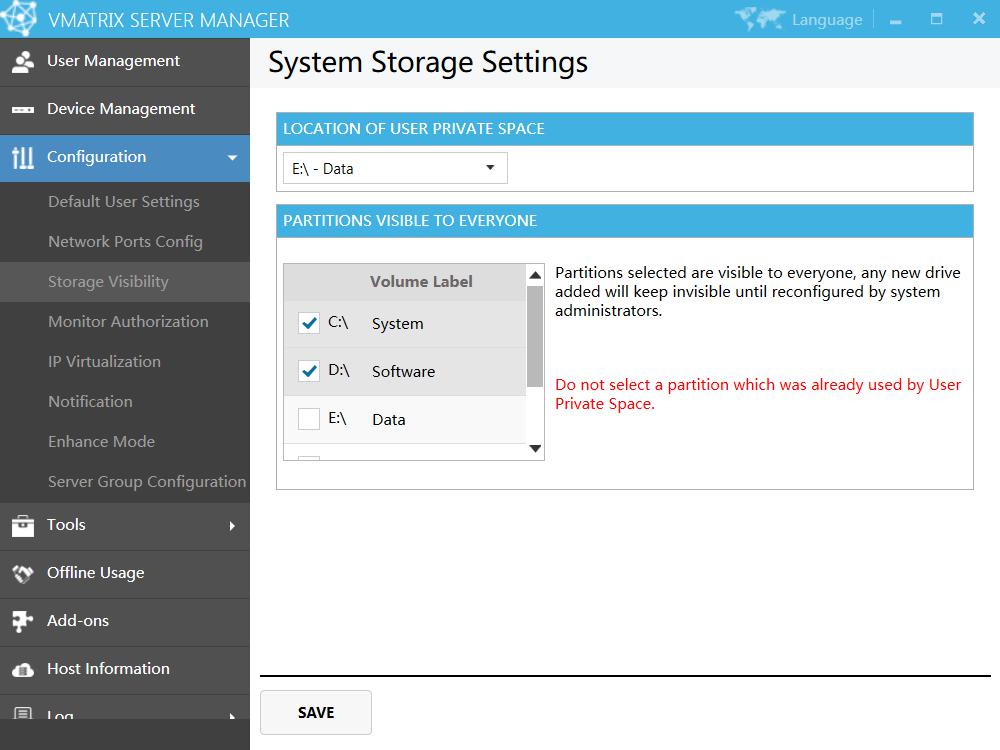Click the "Software" volume label text

pyautogui.click(x=403, y=372)
